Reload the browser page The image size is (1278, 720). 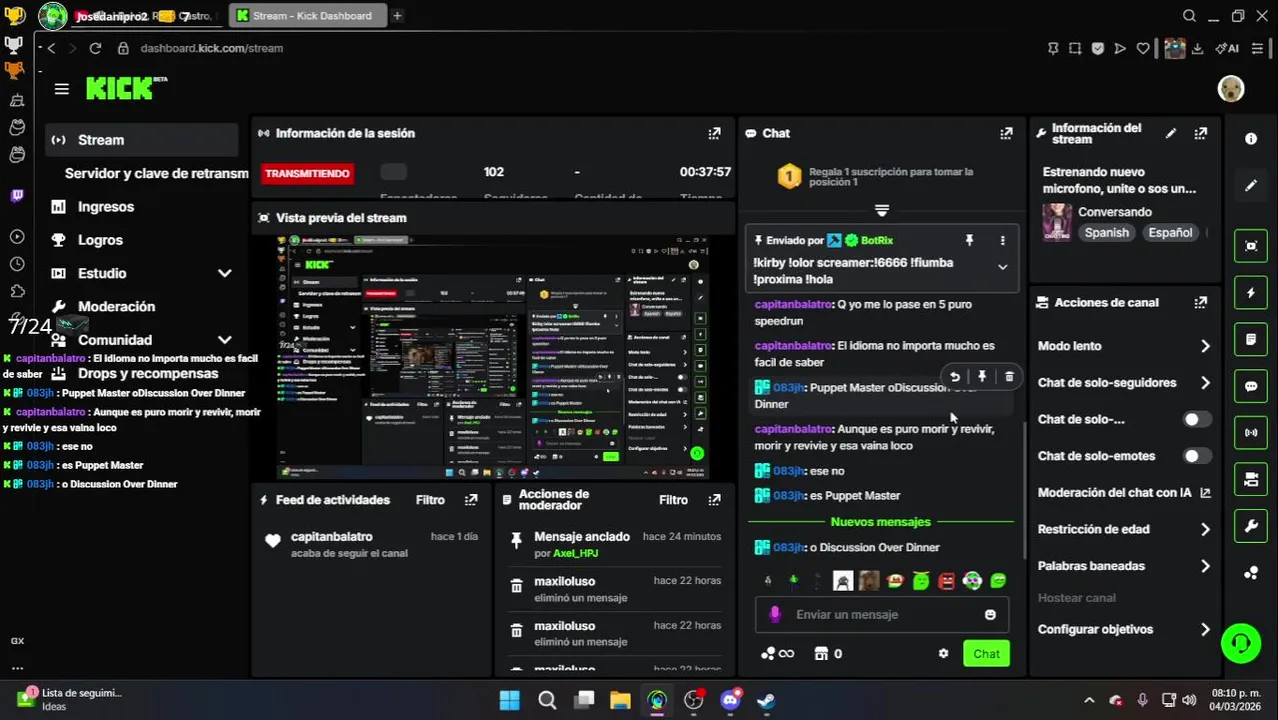95,48
